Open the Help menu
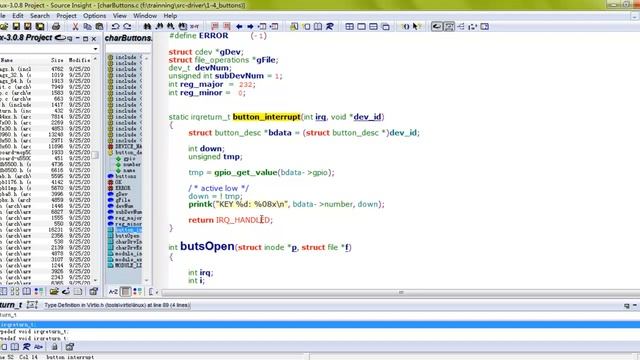Image resolution: width=640 pixels, height=360 pixels. [x=170, y=16]
